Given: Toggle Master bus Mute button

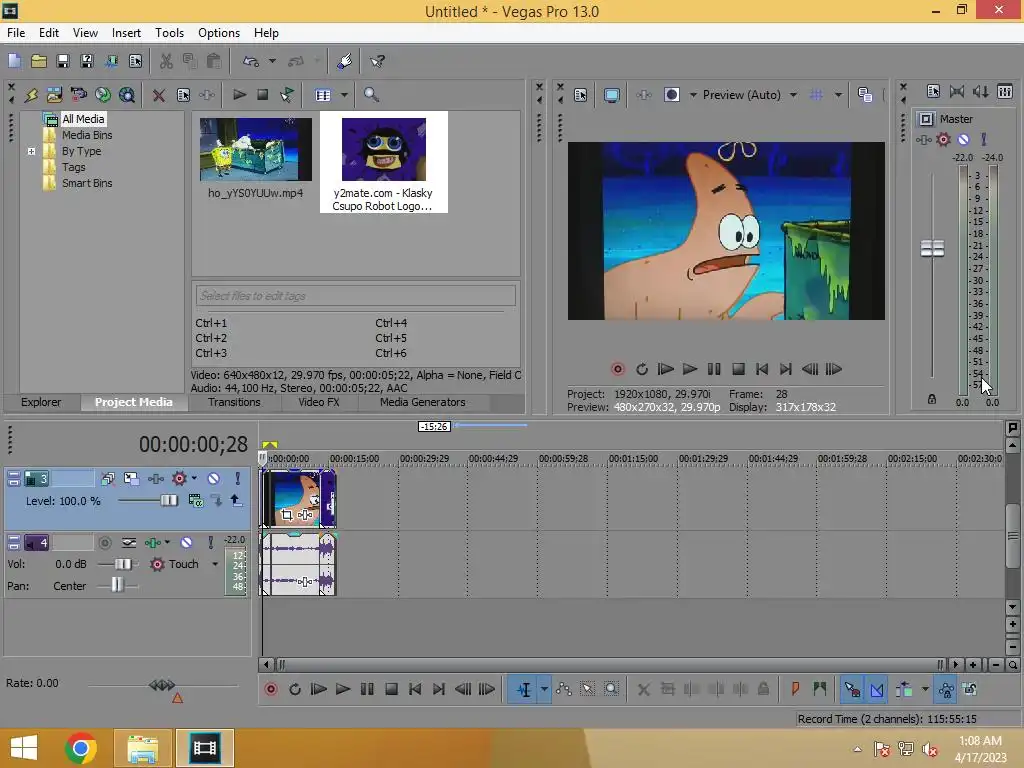Looking at the screenshot, I should 963,139.
